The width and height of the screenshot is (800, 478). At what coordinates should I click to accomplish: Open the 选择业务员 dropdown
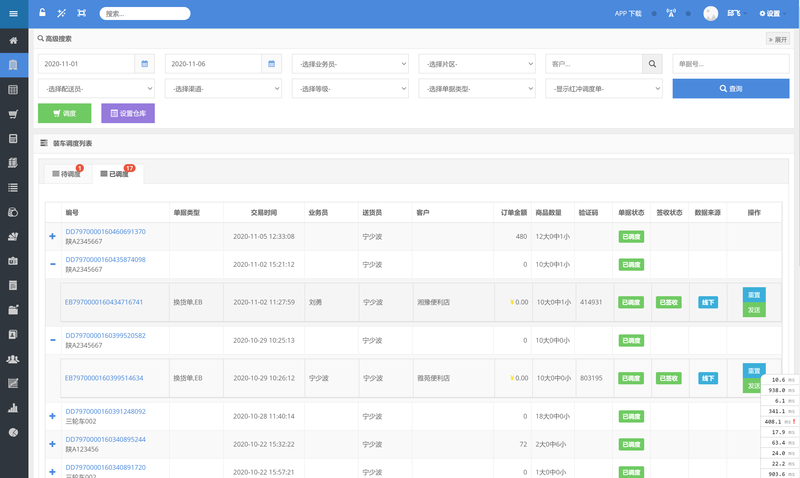coord(350,64)
